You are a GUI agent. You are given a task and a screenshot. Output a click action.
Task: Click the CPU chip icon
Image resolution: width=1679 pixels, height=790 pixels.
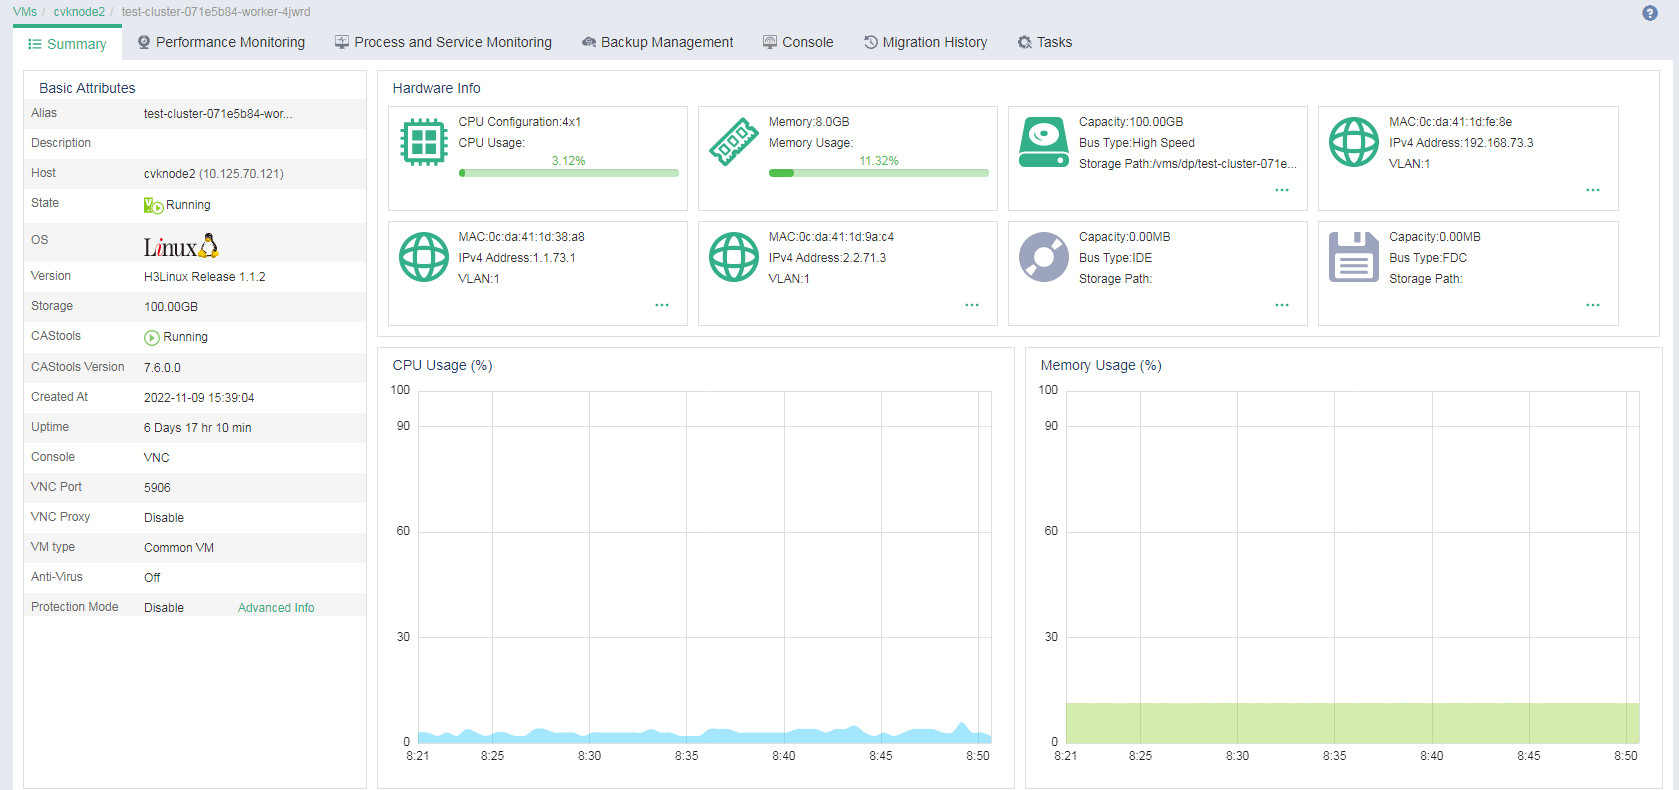point(424,142)
